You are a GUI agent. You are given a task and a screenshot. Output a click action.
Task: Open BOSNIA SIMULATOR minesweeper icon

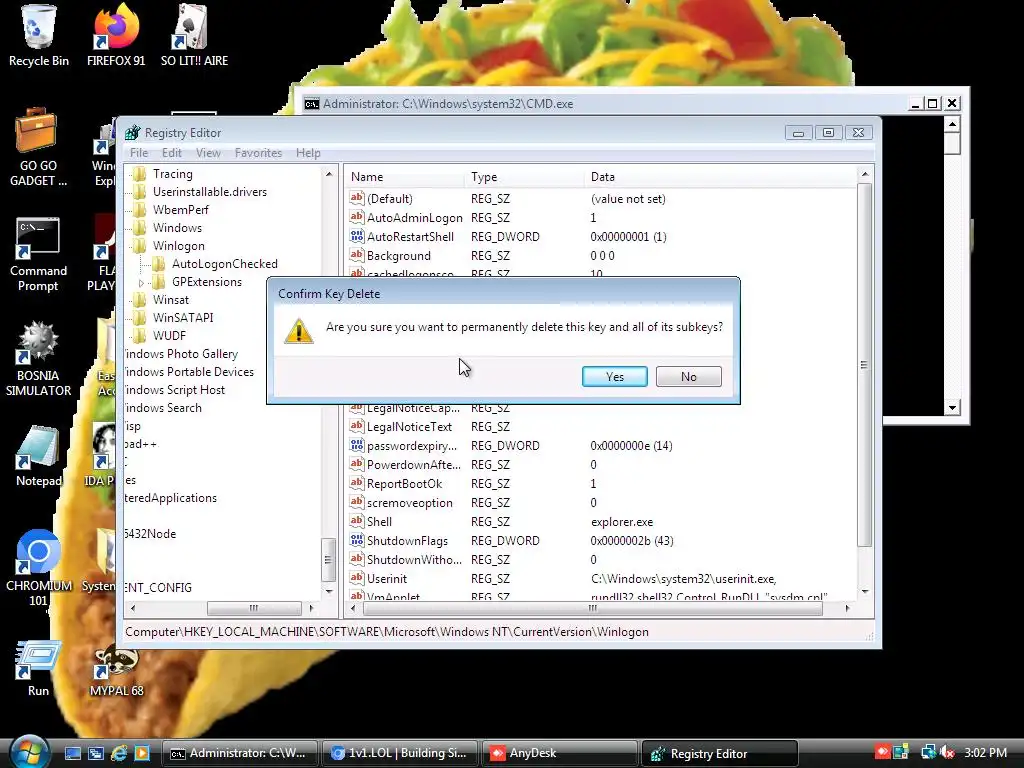38,359
